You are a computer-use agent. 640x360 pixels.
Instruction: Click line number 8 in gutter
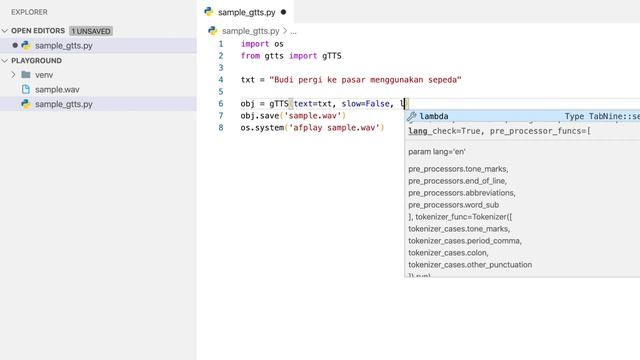pyautogui.click(x=221, y=127)
